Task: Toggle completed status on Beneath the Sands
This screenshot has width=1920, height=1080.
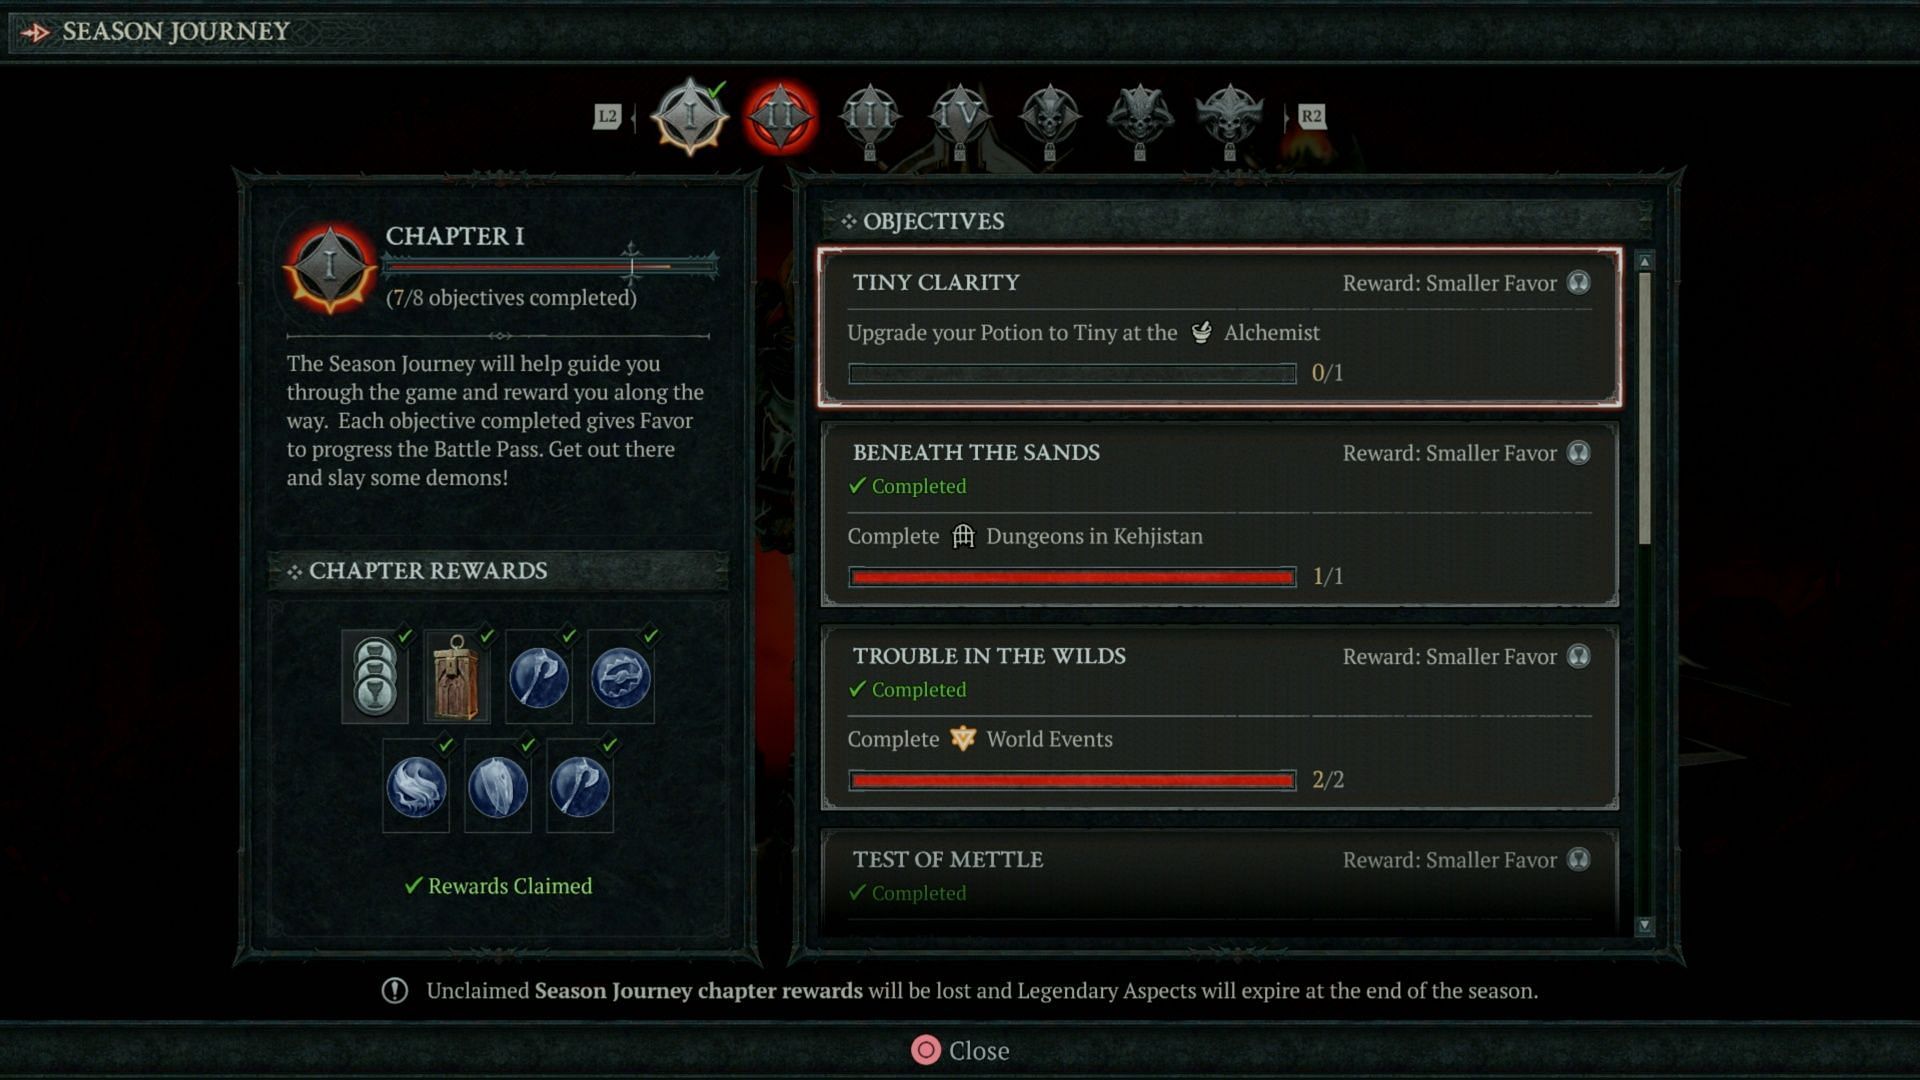Action: [907, 485]
